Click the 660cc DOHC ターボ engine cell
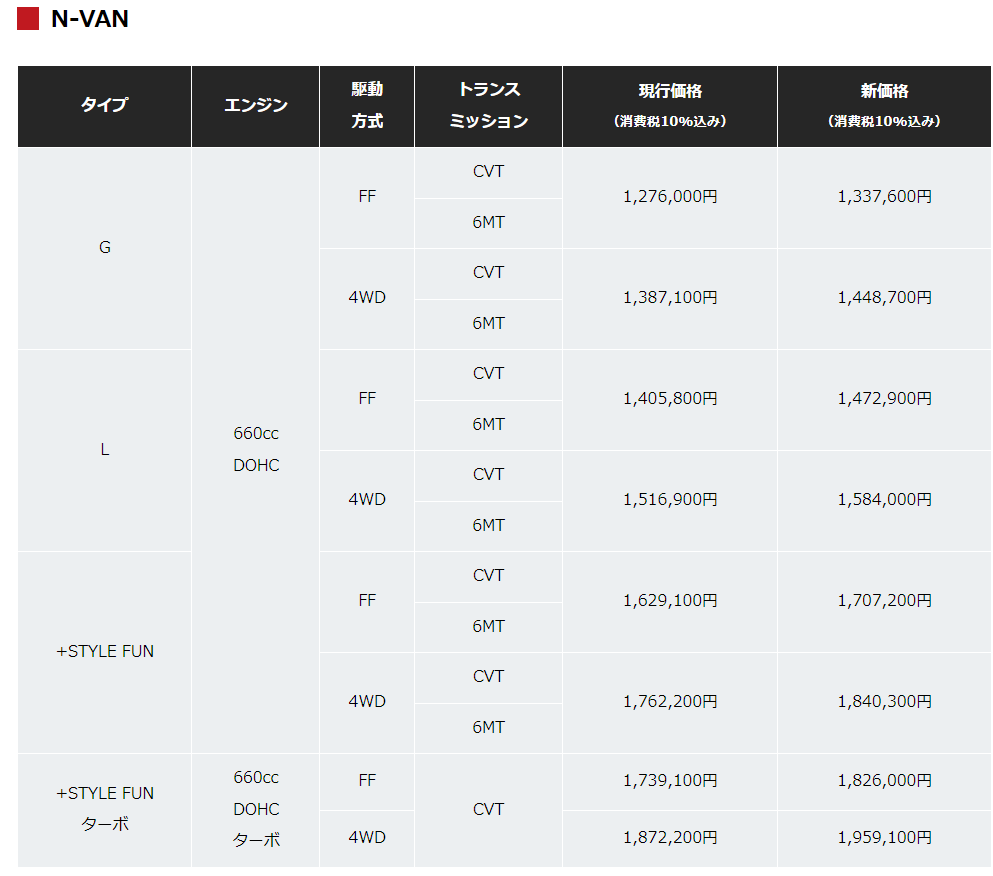This screenshot has width=993, height=876. point(256,809)
